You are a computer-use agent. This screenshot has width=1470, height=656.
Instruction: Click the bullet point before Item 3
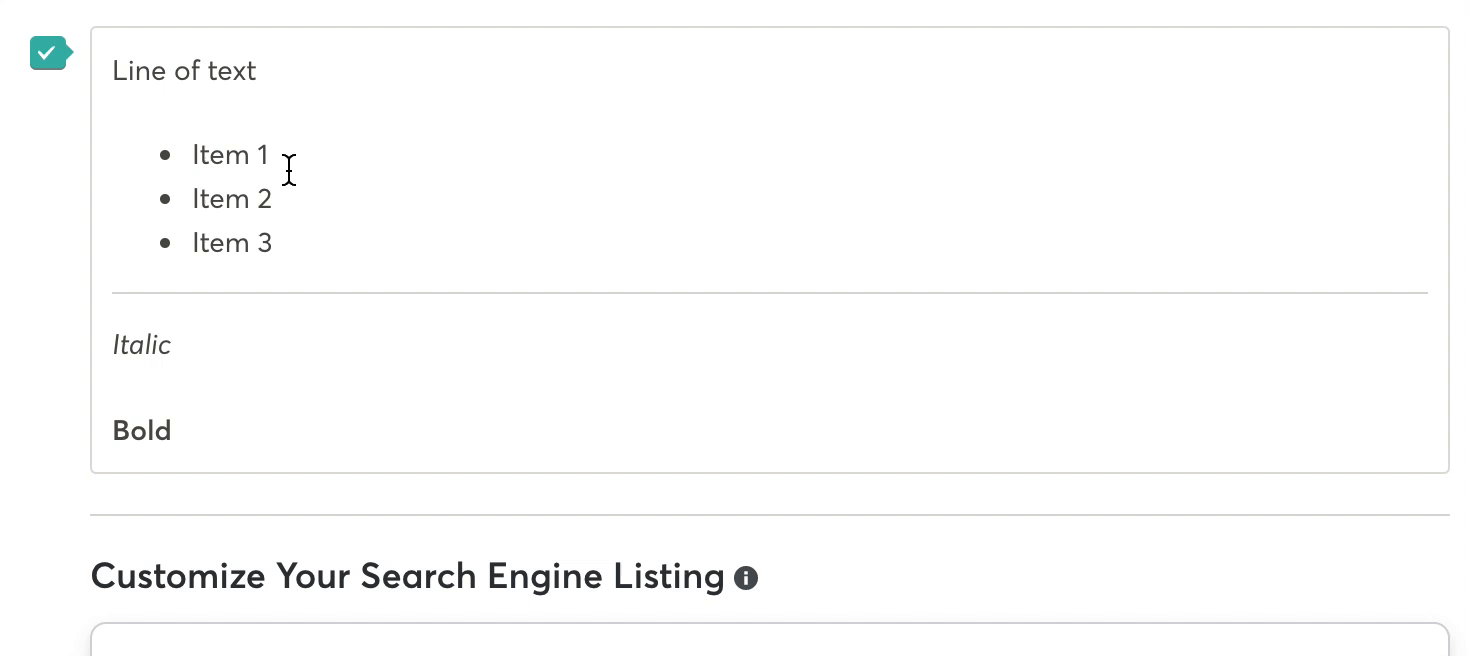[x=165, y=243]
